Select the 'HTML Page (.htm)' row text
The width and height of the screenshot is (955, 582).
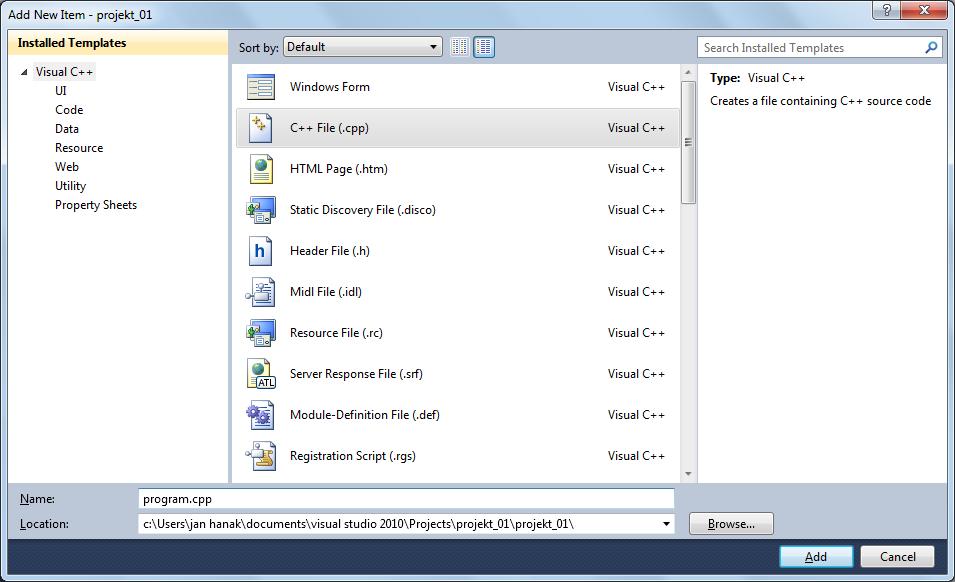click(x=339, y=169)
